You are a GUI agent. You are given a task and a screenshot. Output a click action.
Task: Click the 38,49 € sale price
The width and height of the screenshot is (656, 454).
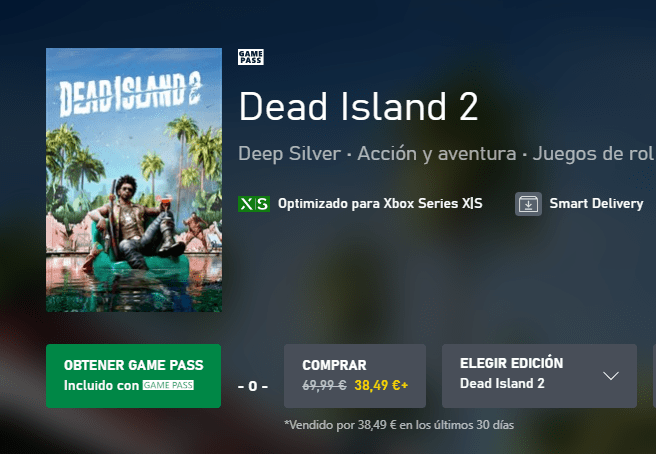(x=381, y=385)
